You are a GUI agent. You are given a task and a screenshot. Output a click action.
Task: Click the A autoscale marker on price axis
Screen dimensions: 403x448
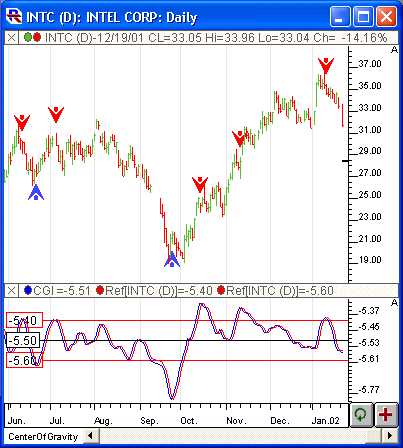(394, 50)
